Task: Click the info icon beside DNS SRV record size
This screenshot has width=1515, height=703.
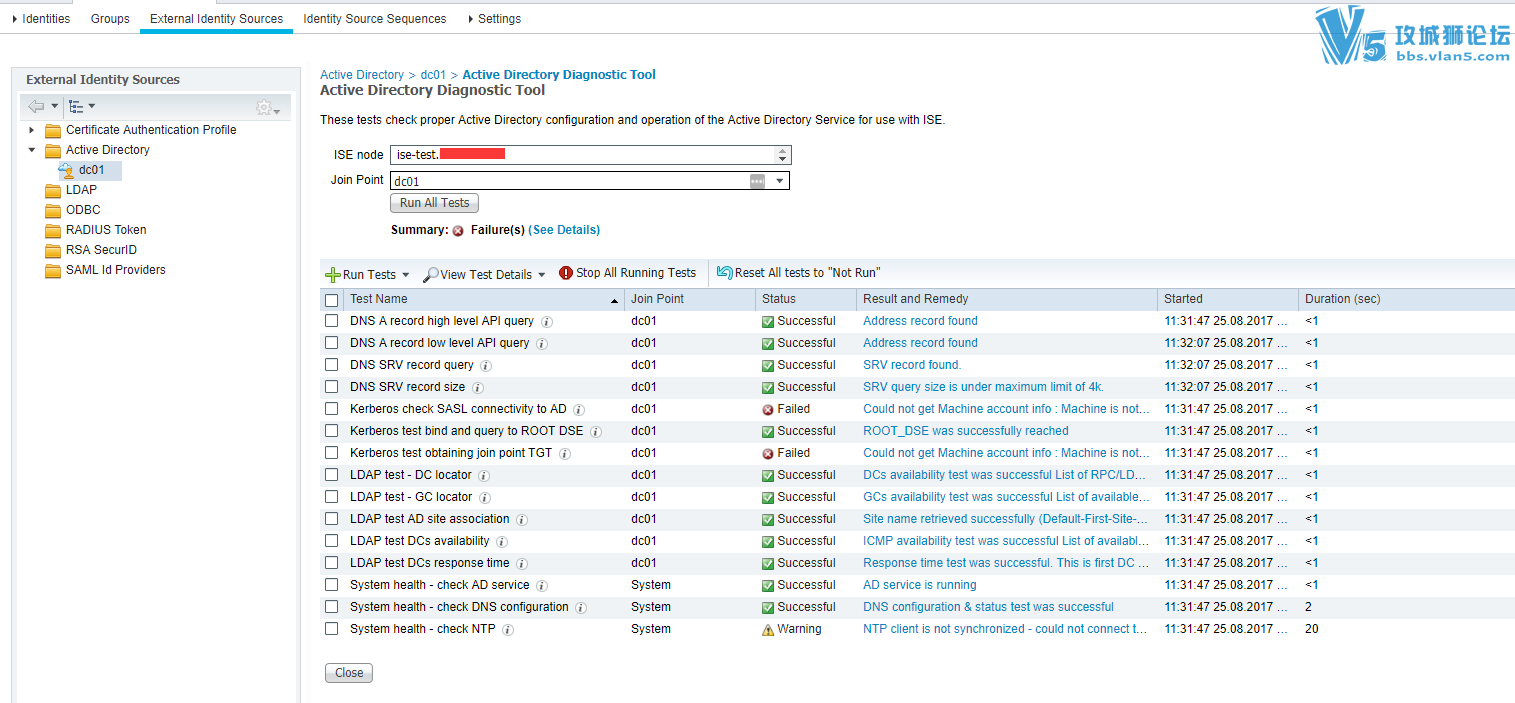Action: pos(478,388)
